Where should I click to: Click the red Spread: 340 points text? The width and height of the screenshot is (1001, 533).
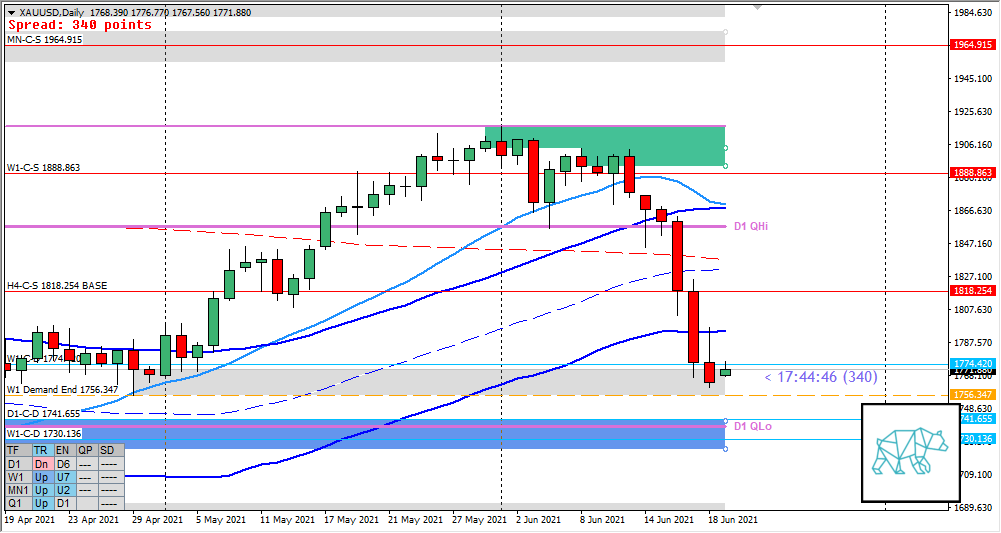[78, 24]
